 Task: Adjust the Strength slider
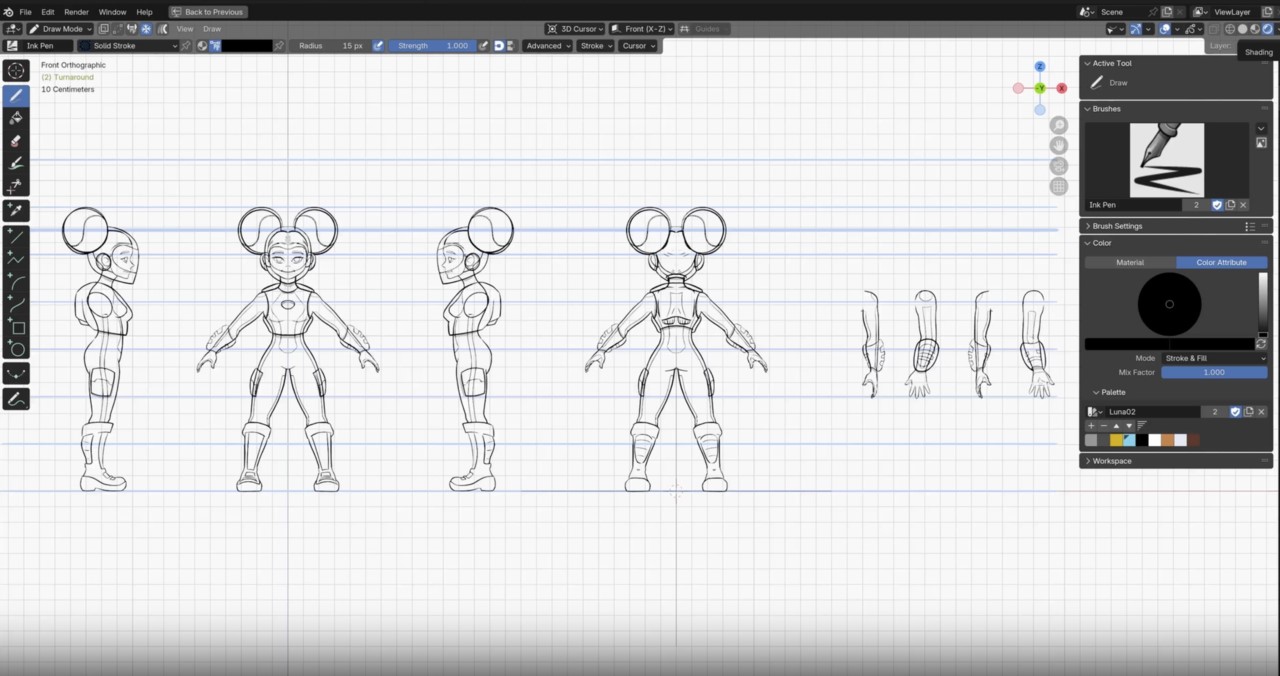[431, 46]
